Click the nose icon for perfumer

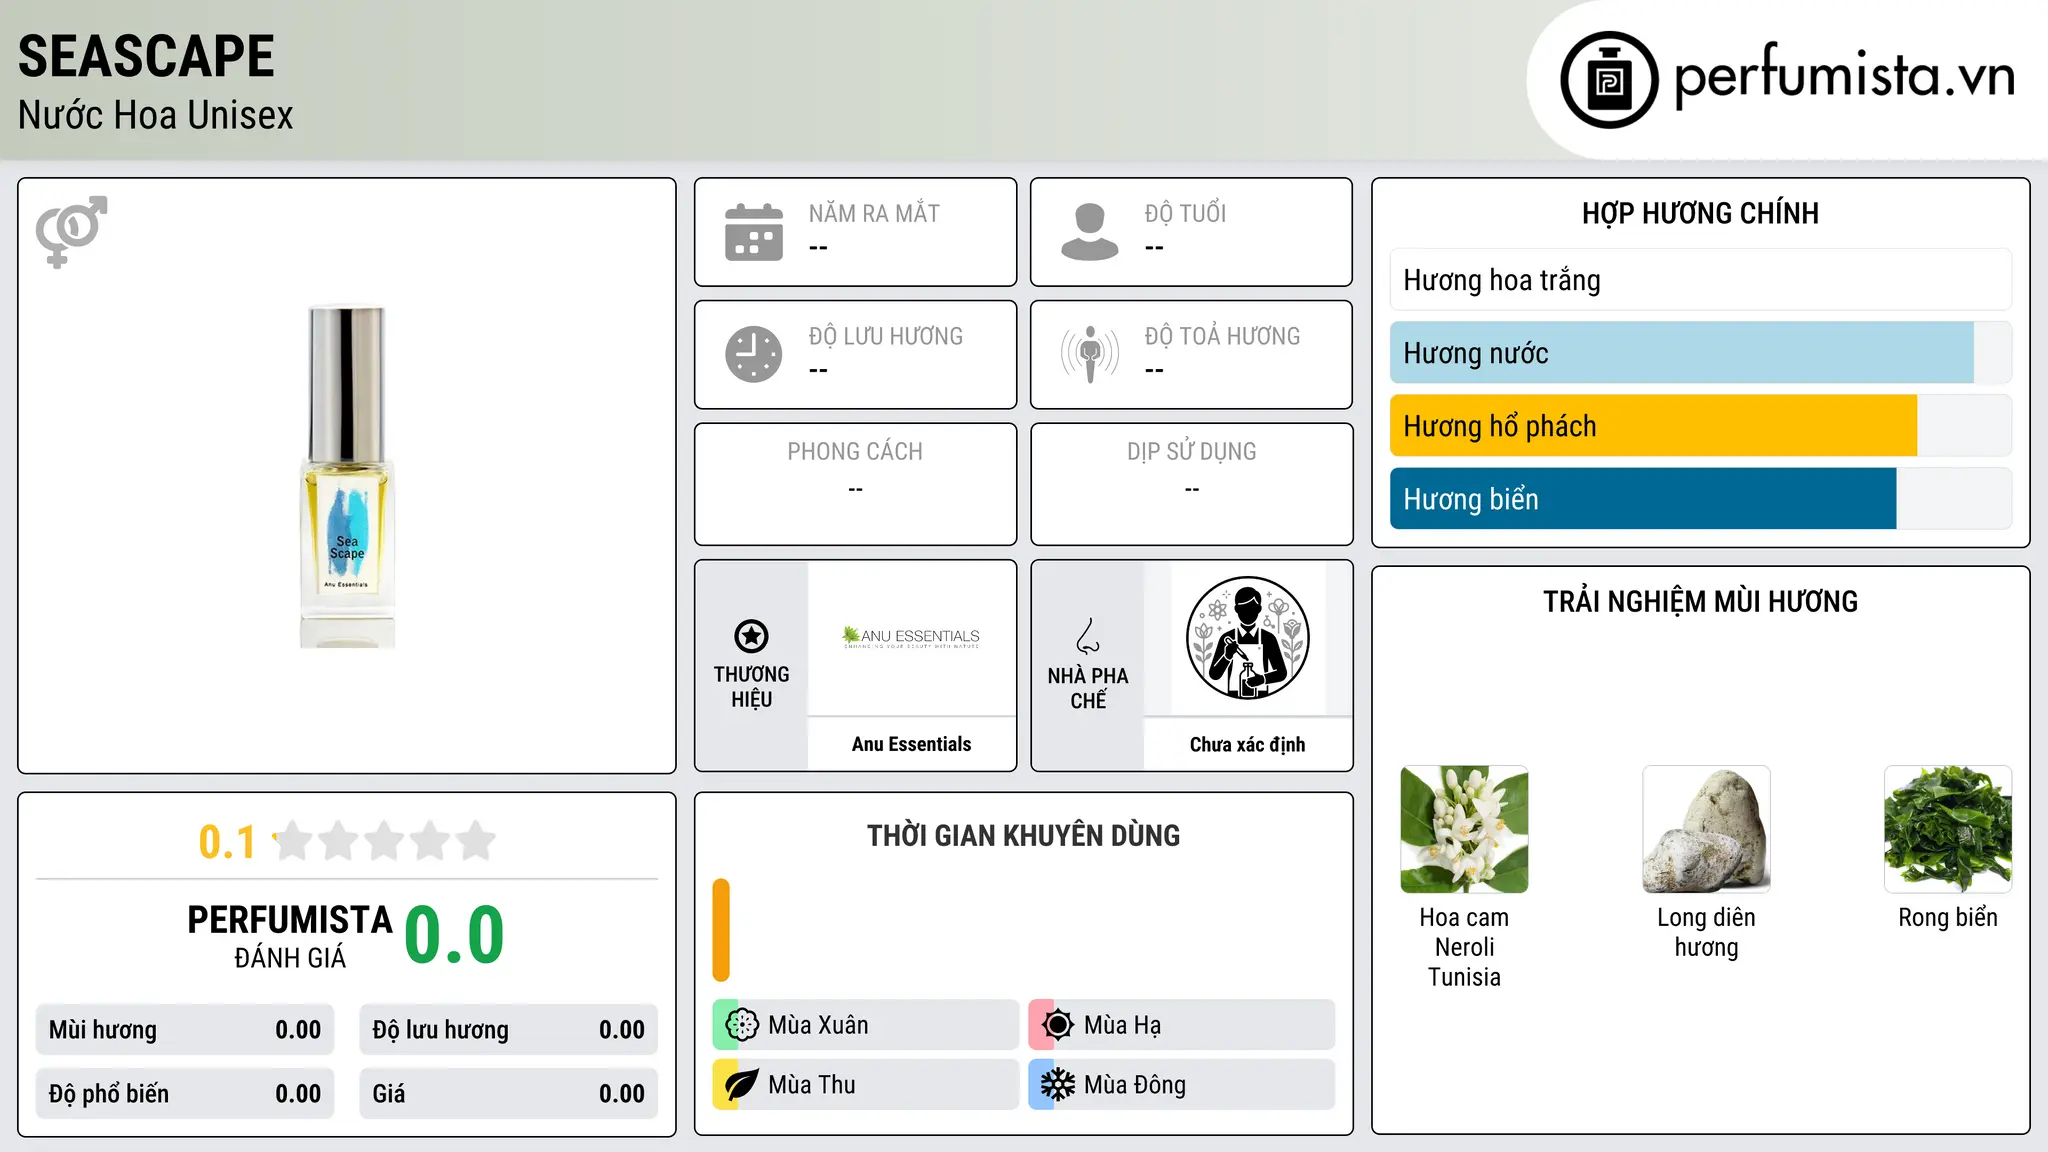click(1088, 636)
